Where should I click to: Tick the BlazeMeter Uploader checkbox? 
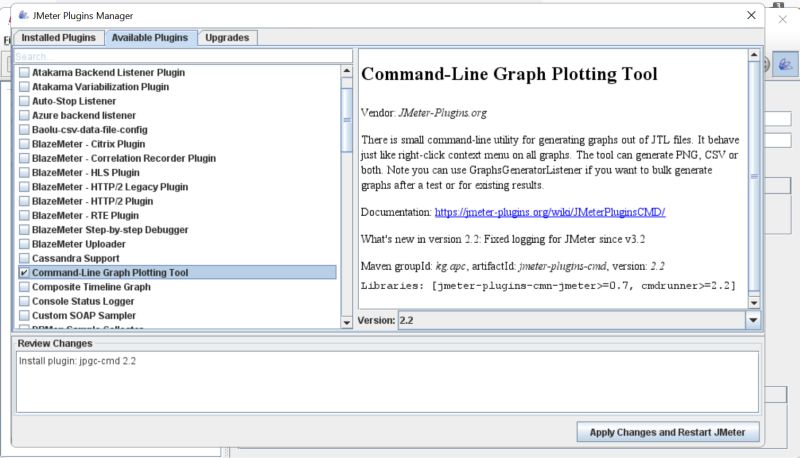click(x=24, y=244)
